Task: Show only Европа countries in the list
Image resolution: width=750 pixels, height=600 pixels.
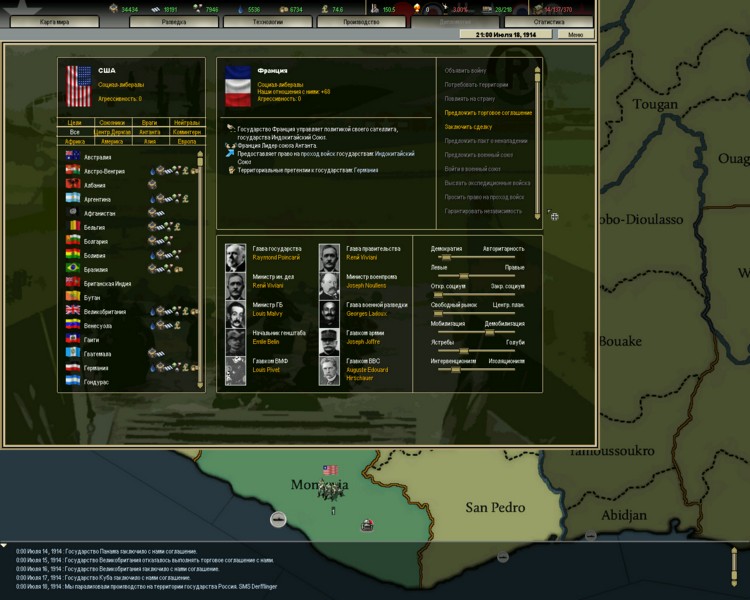Action: [x=186, y=141]
